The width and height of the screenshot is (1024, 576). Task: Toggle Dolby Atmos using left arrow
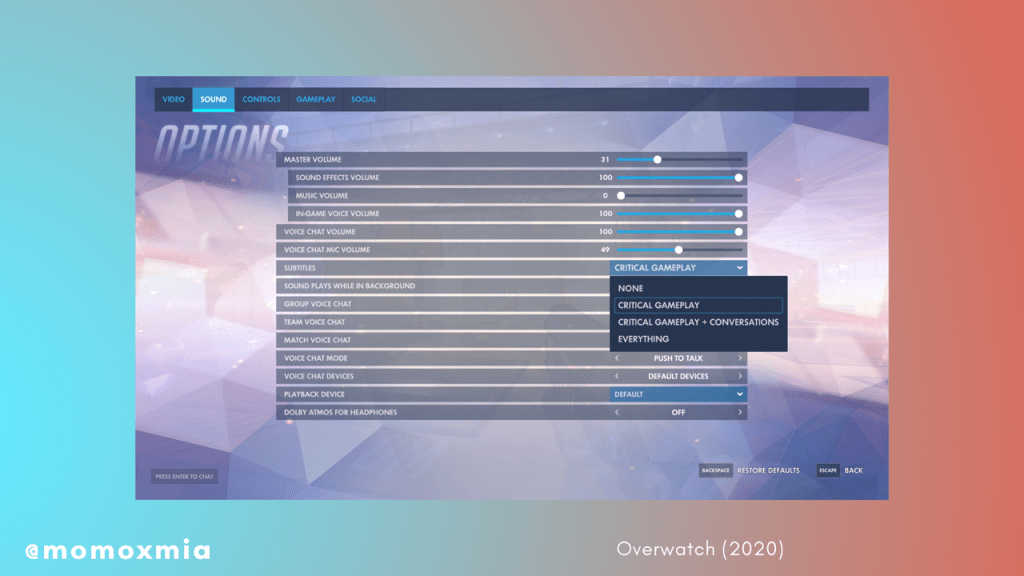click(616, 412)
